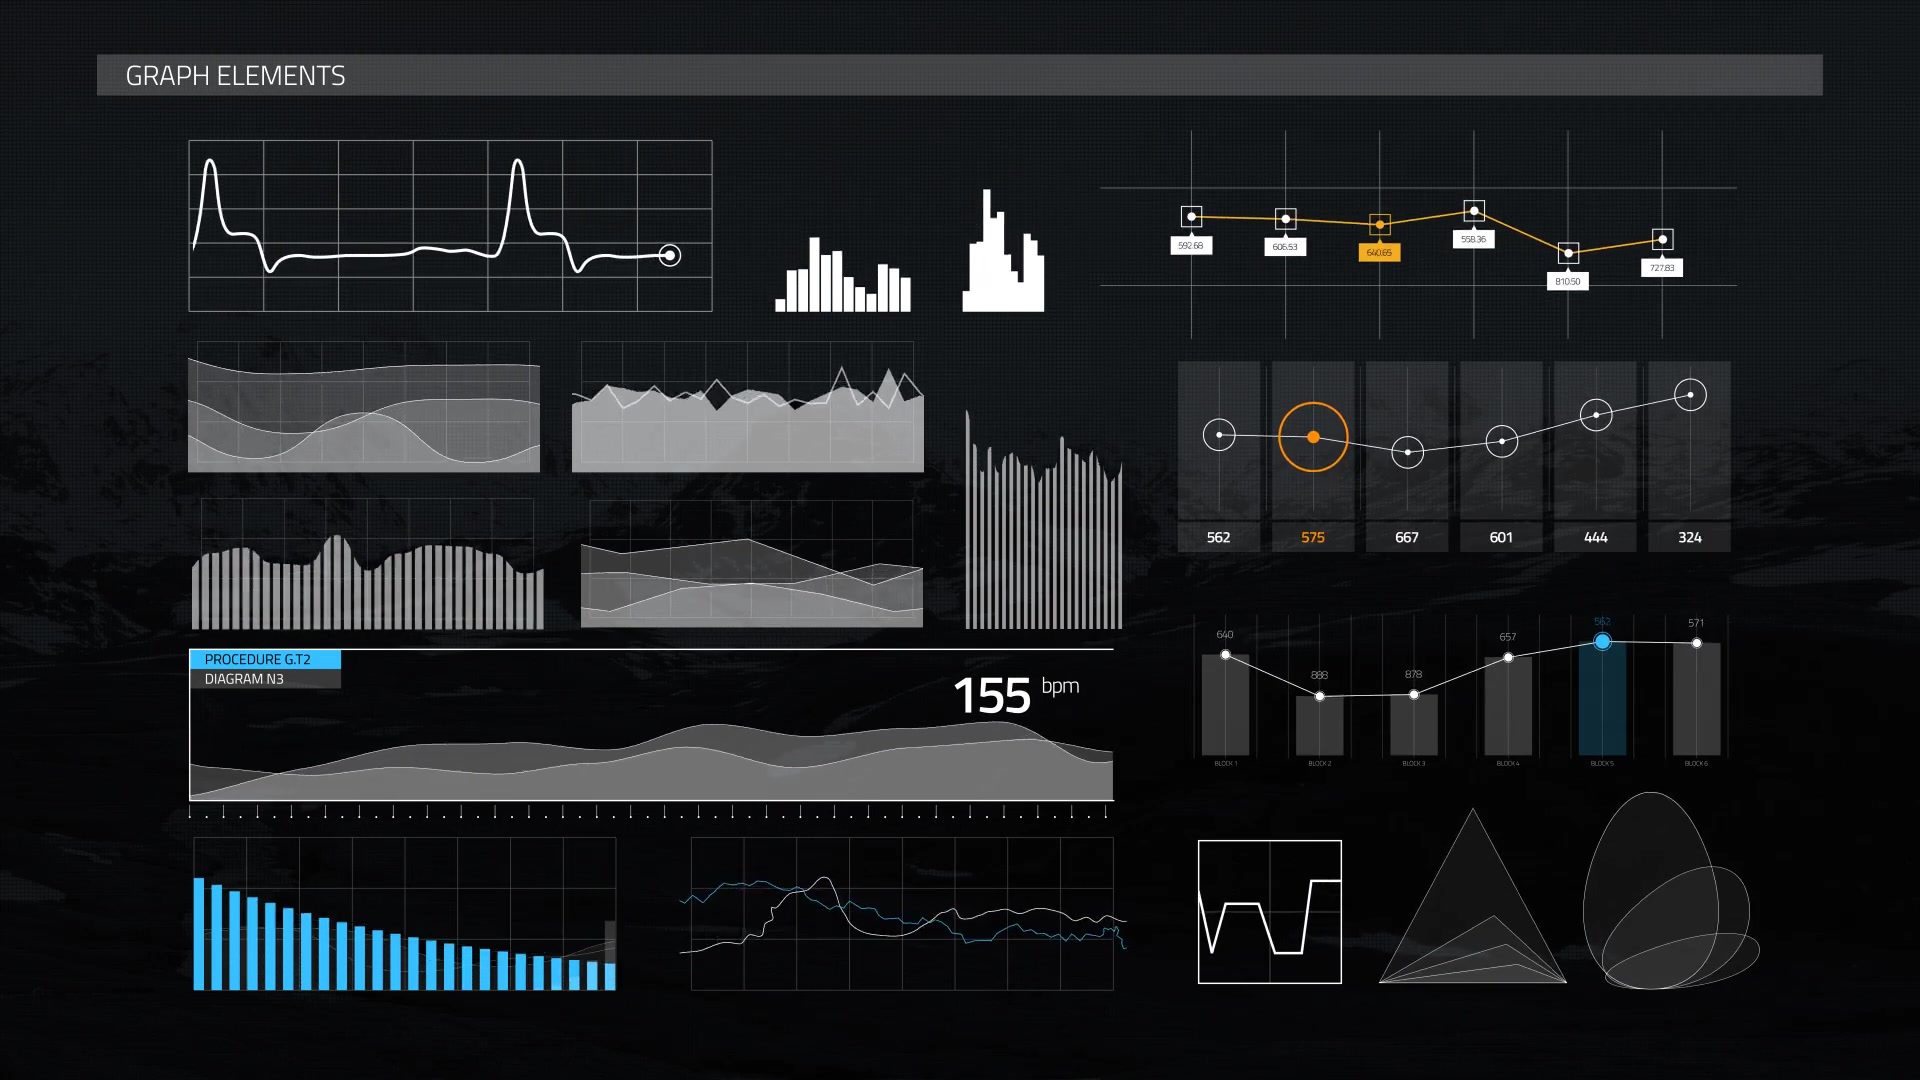Click the BLOCK 4 axis label
Image resolution: width=1920 pixels, height=1080 pixels.
point(1507,764)
